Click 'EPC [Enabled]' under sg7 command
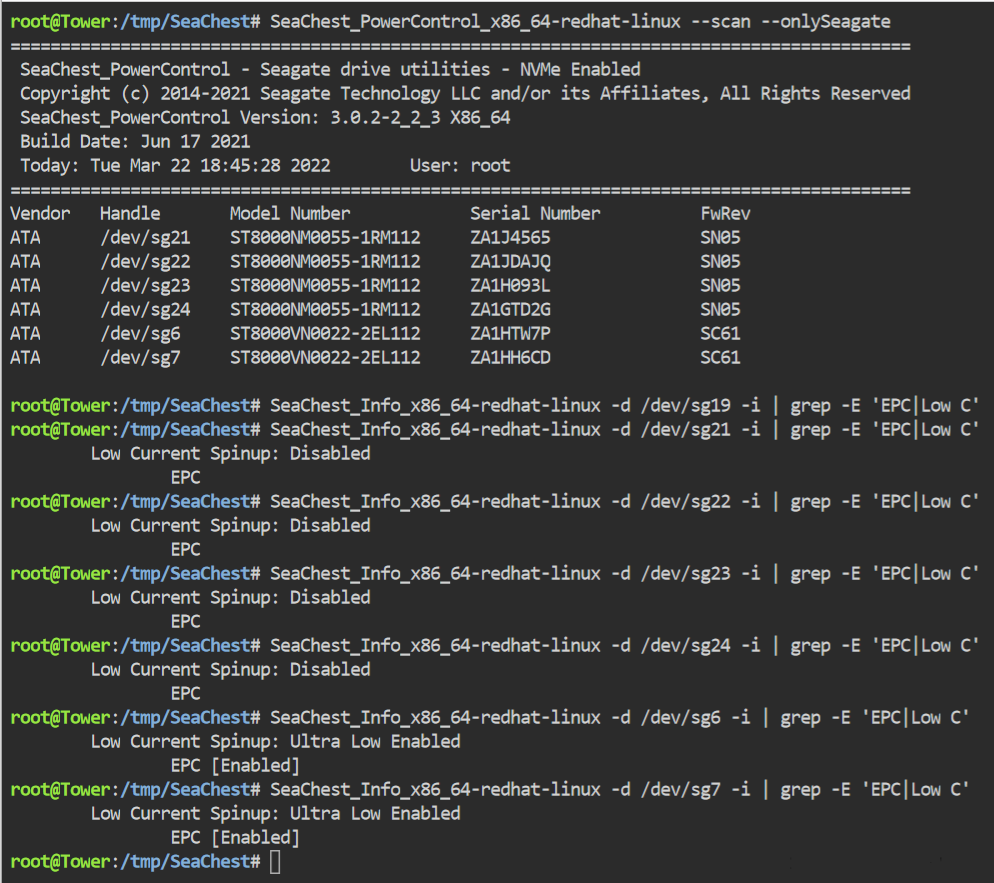 [x=235, y=838]
